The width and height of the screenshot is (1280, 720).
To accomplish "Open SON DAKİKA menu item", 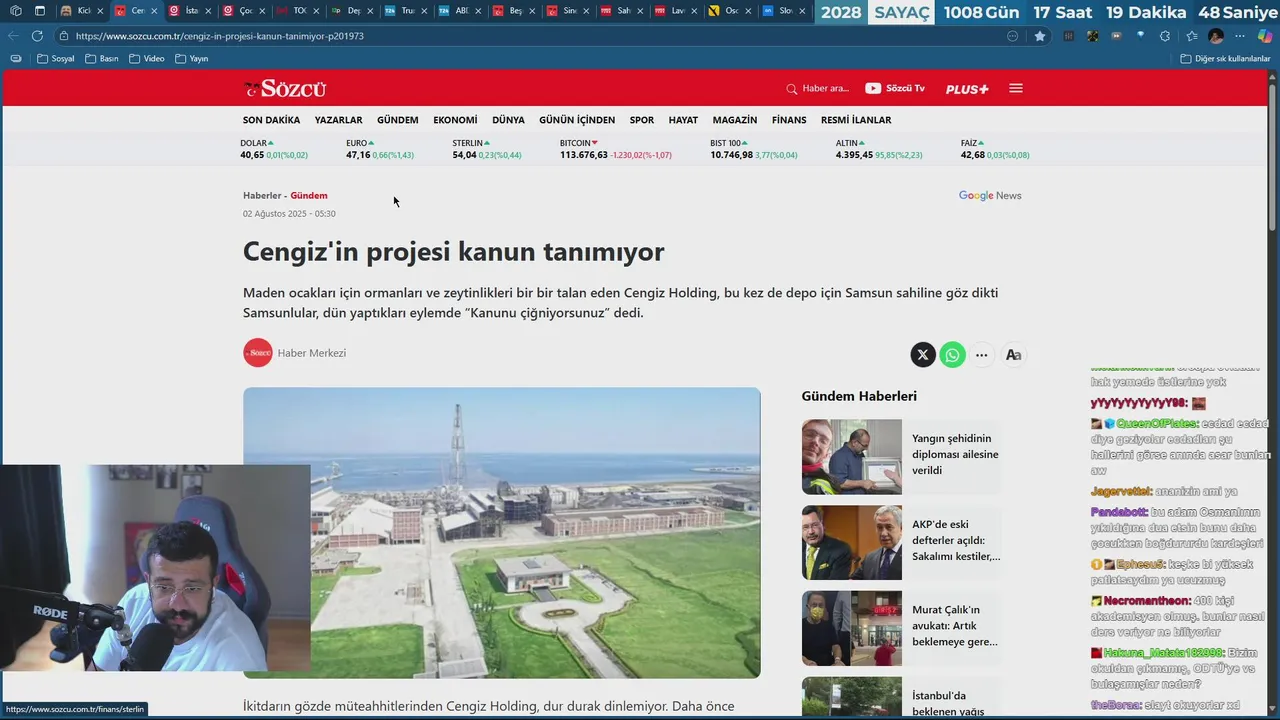I will click(271, 120).
